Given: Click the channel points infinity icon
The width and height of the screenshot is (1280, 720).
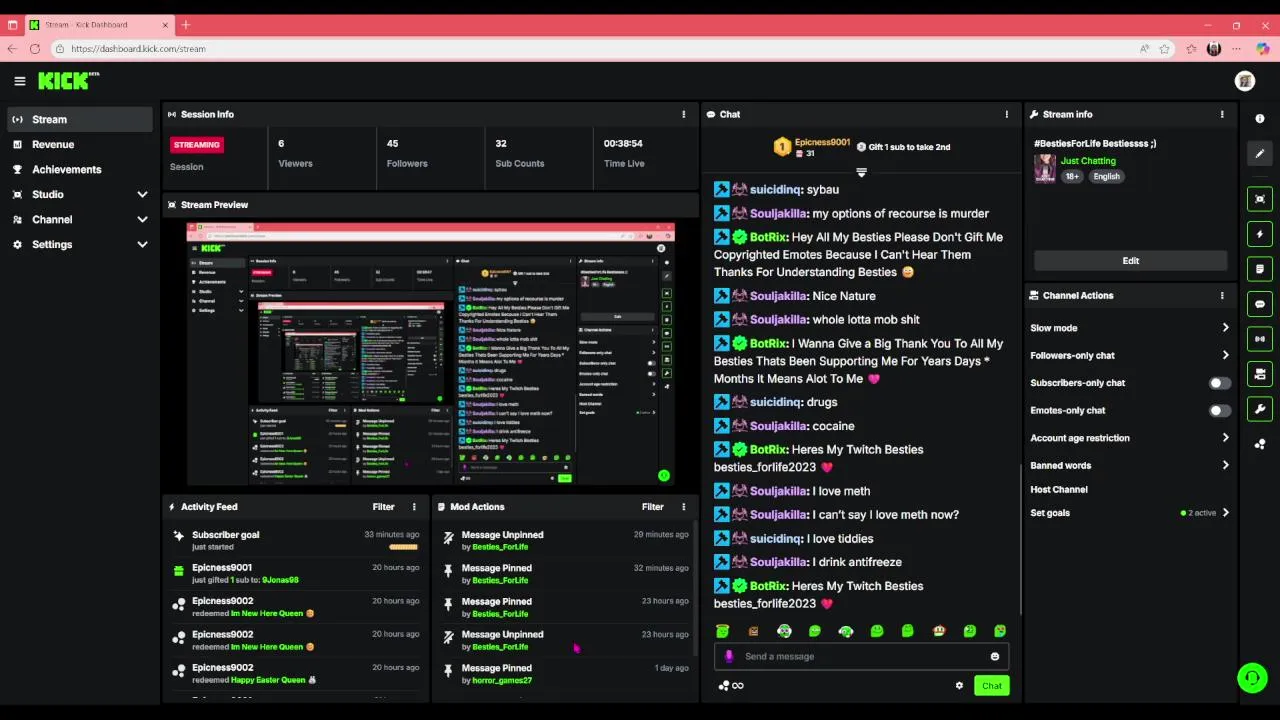Looking at the screenshot, I should pos(731,686).
